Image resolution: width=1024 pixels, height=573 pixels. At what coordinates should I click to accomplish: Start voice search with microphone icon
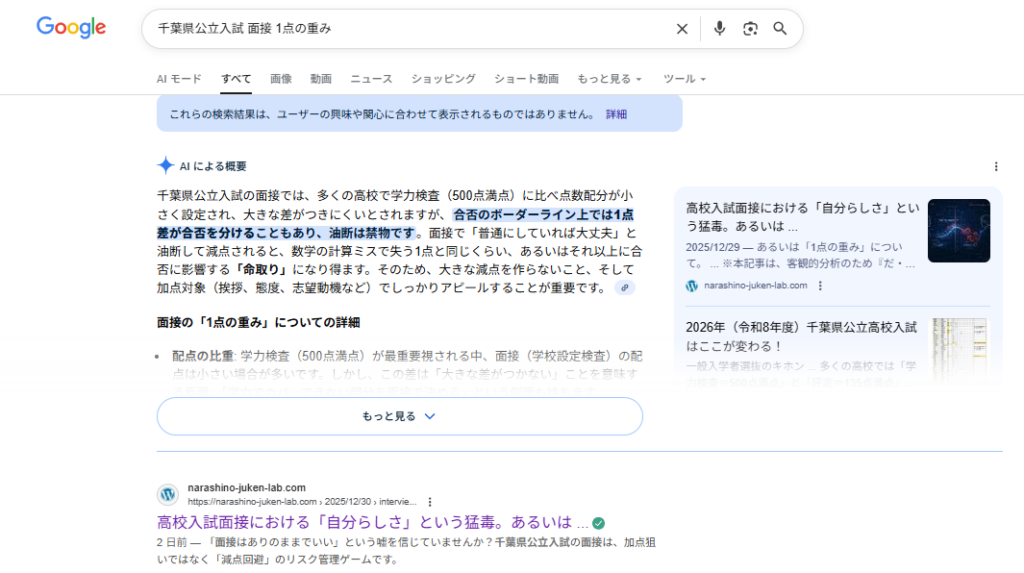point(719,29)
